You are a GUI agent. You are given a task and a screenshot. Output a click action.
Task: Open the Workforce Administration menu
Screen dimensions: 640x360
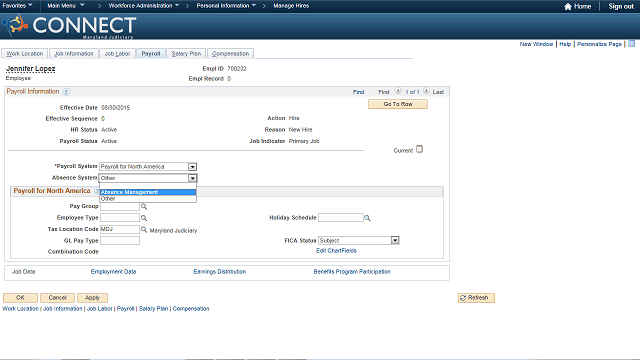(x=144, y=6)
